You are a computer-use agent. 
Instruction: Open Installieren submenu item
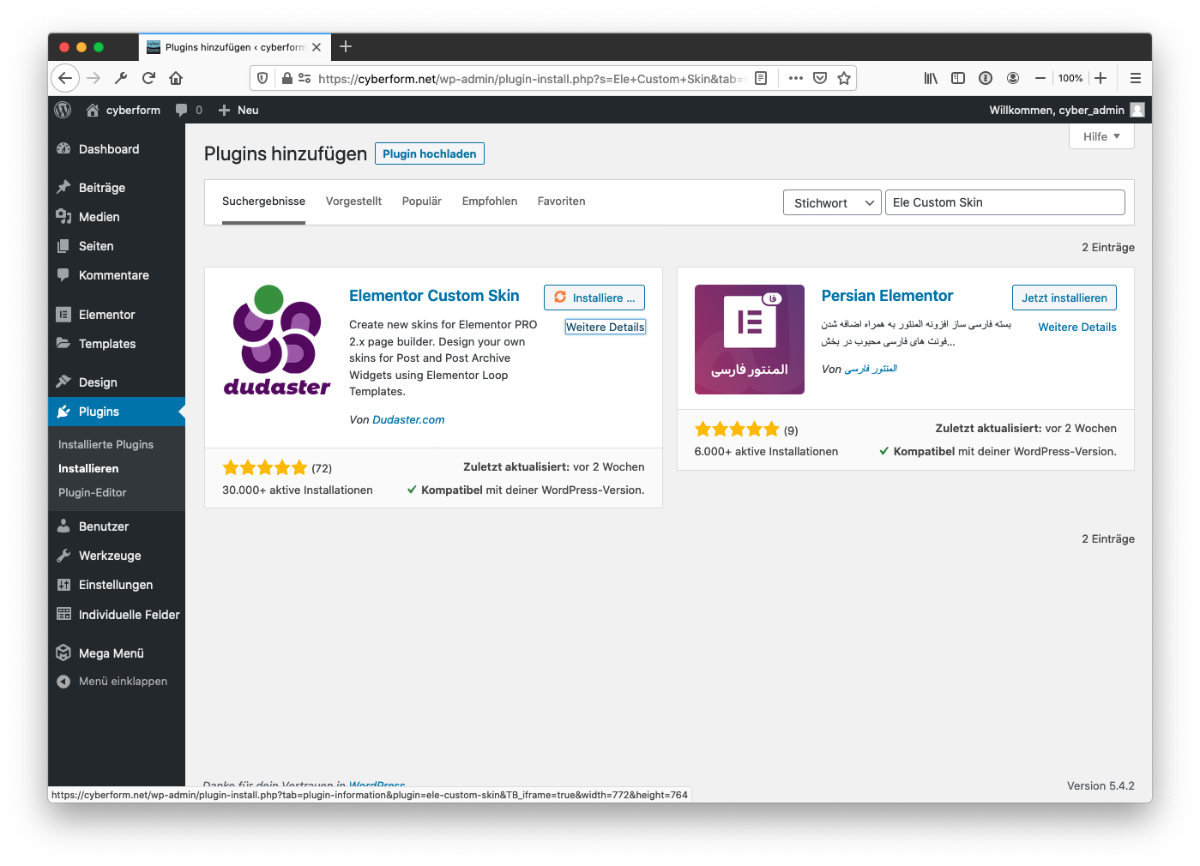click(x=88, y=468)
